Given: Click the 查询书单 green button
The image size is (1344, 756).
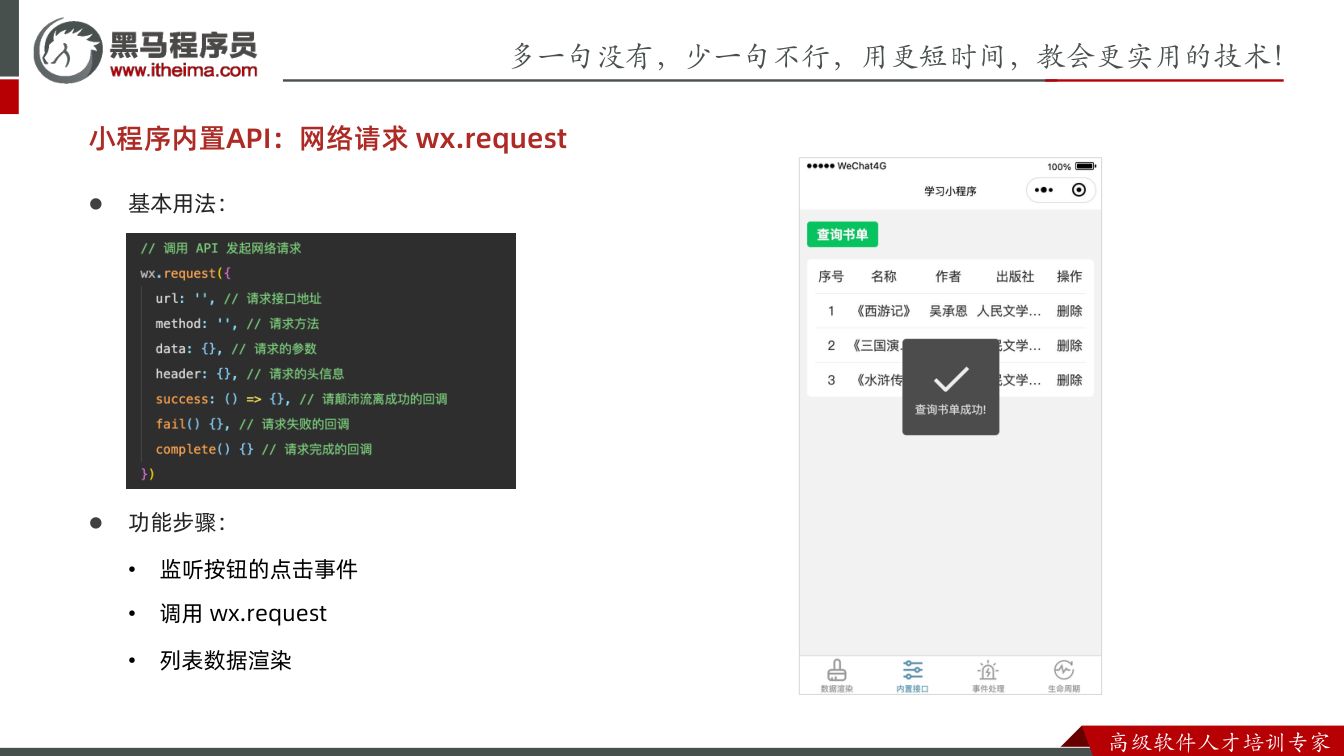Looking at the screenshot, I should point(842,234).
